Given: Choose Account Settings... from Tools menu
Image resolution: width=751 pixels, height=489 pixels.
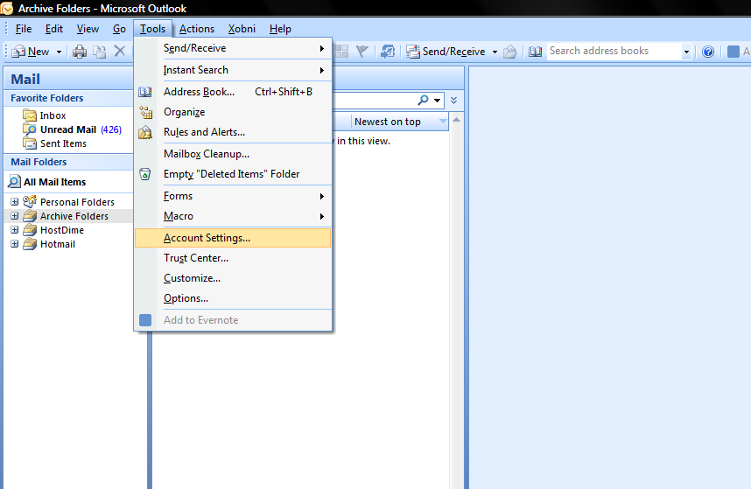Looking at the screenshot, I should [x=233, y=238].
